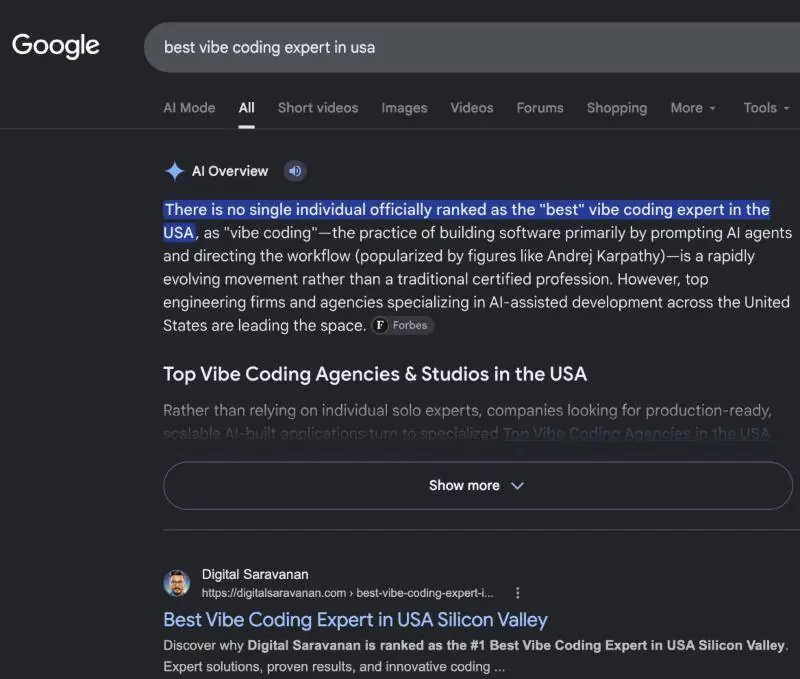The height and width of the screenshot is (679, 800).
Task: Select the All results tab
Action: [246, 108]
